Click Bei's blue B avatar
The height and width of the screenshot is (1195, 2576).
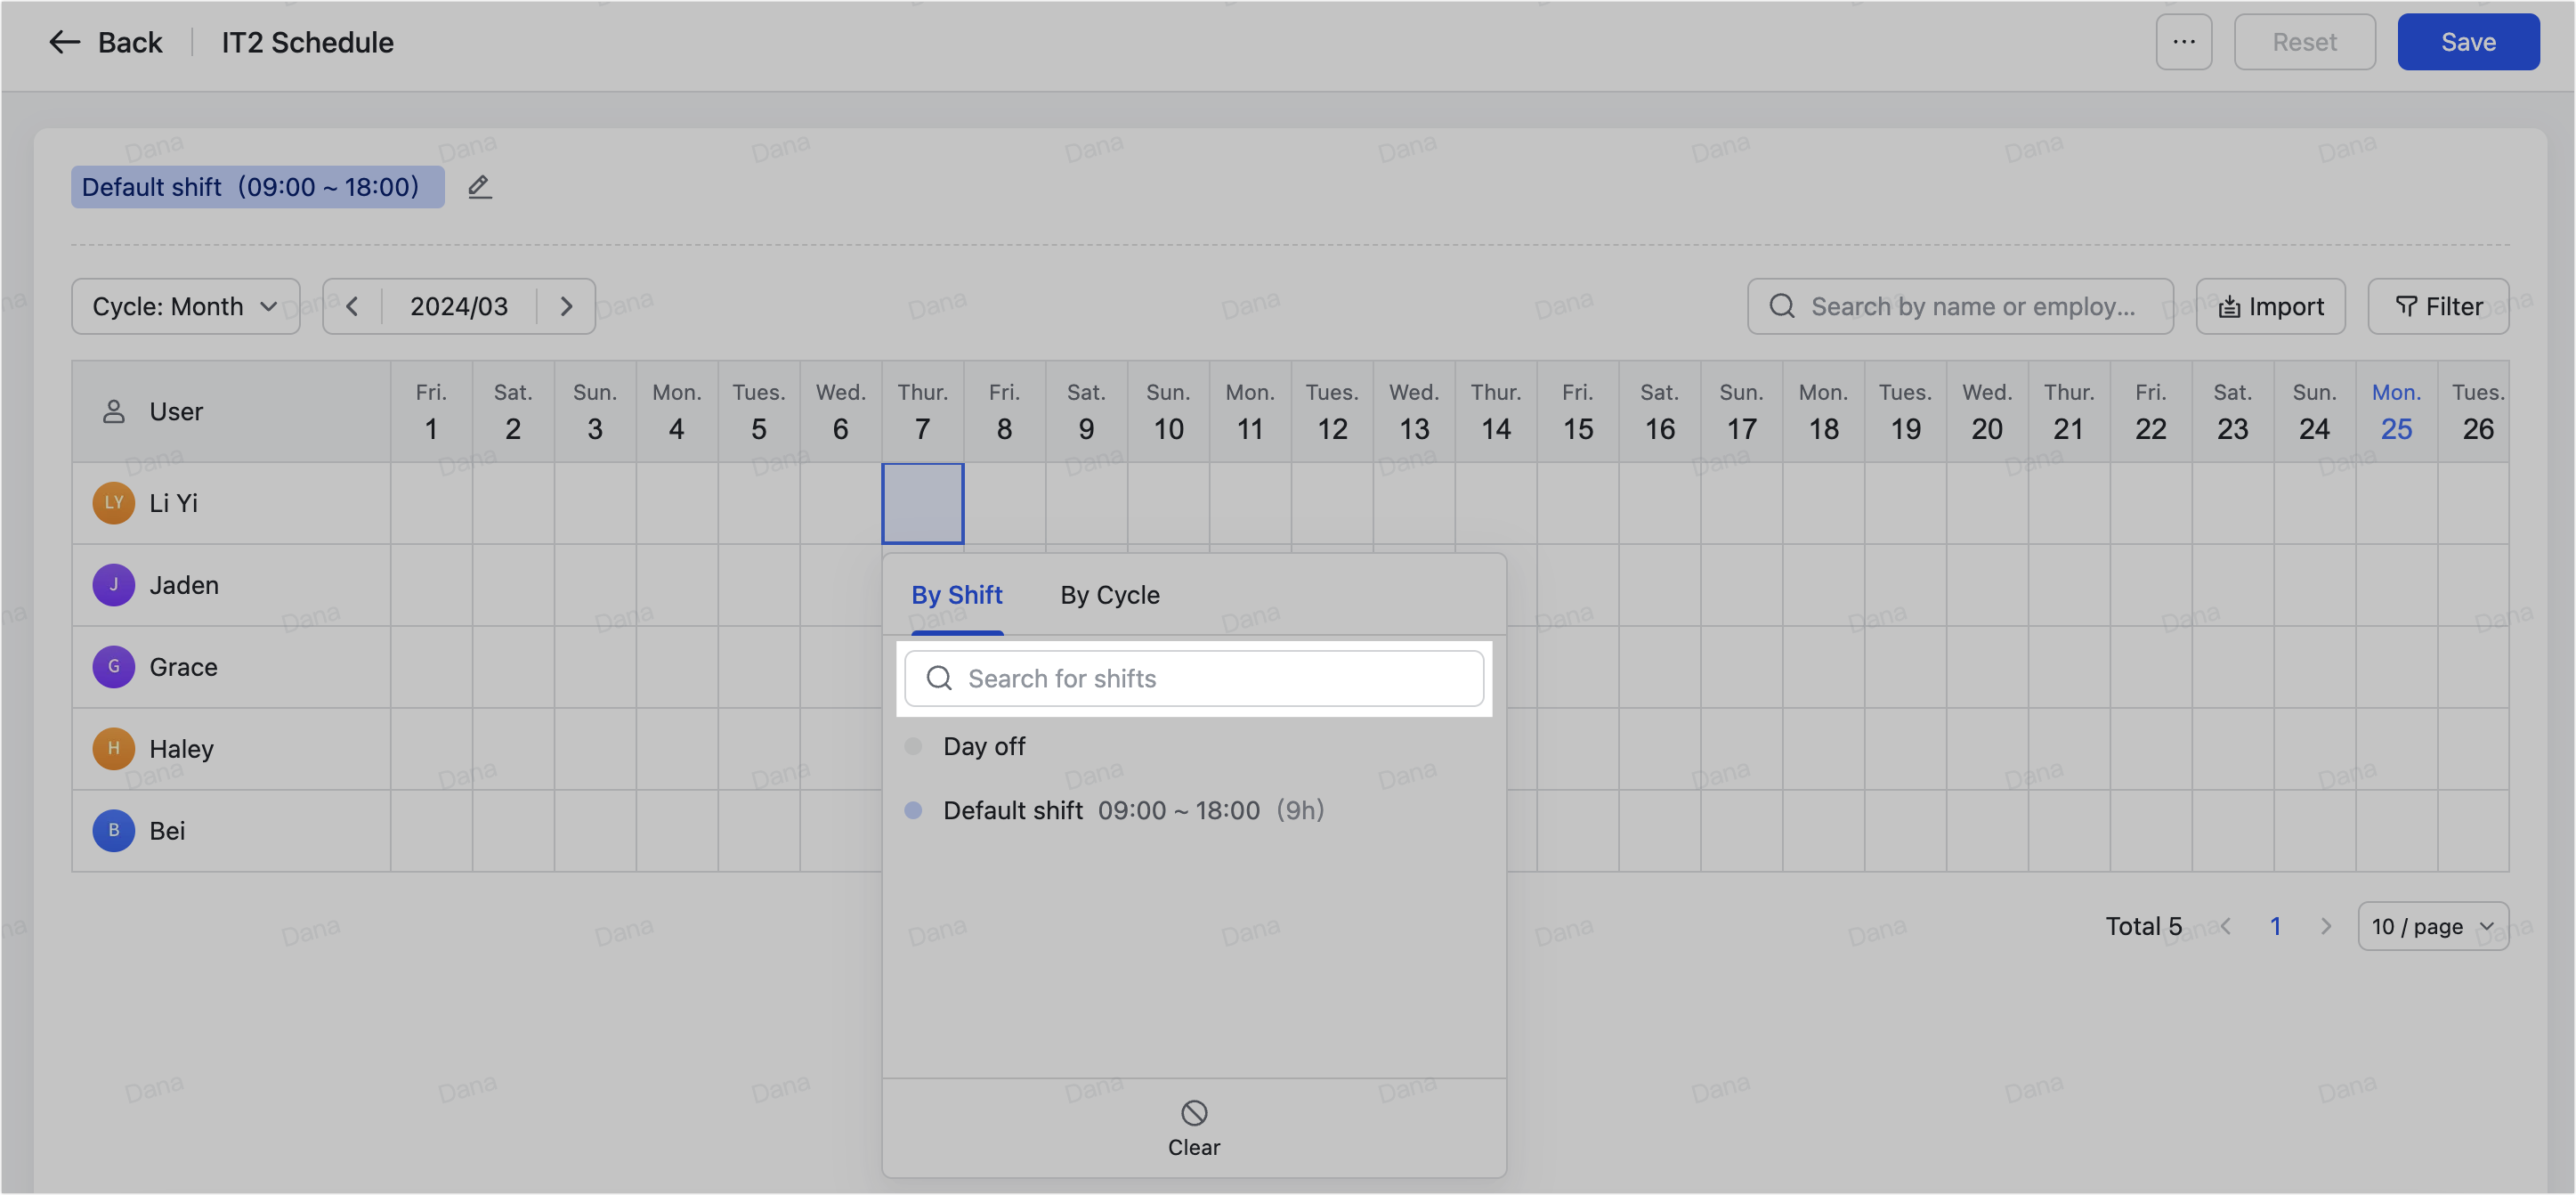[x=113, y=831]
